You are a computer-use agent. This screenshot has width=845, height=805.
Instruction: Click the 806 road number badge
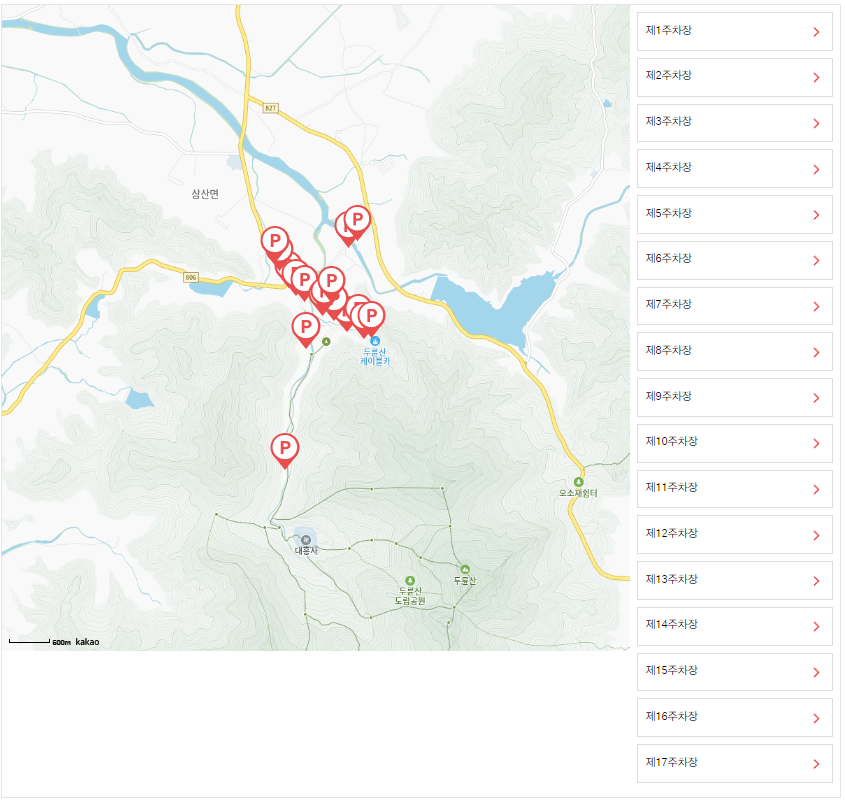coord(191,277)
